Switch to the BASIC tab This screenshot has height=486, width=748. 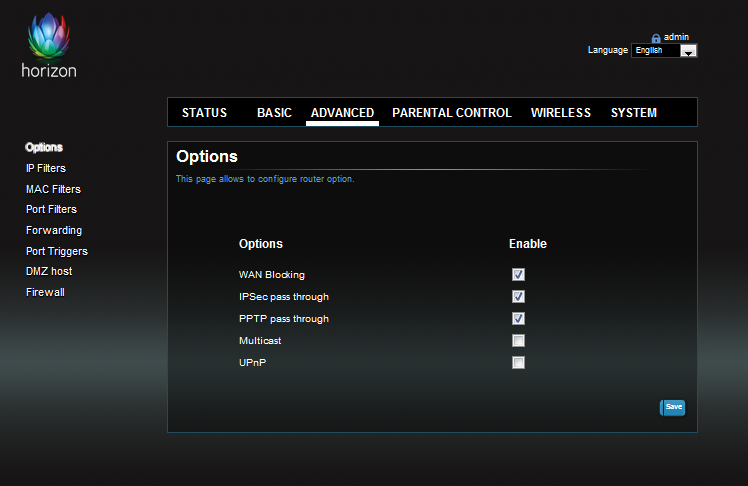pyautogui.click(x=274, y=113)
